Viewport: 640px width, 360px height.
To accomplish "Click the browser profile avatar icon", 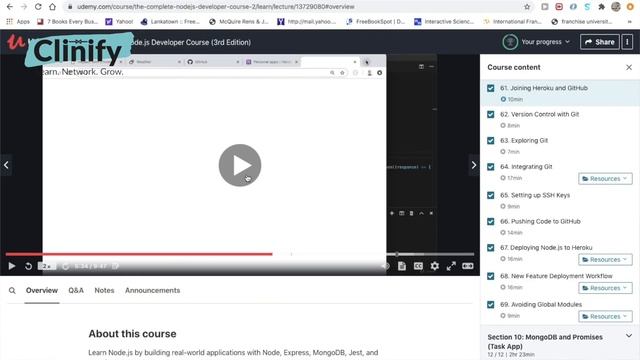I will (616, 7).
